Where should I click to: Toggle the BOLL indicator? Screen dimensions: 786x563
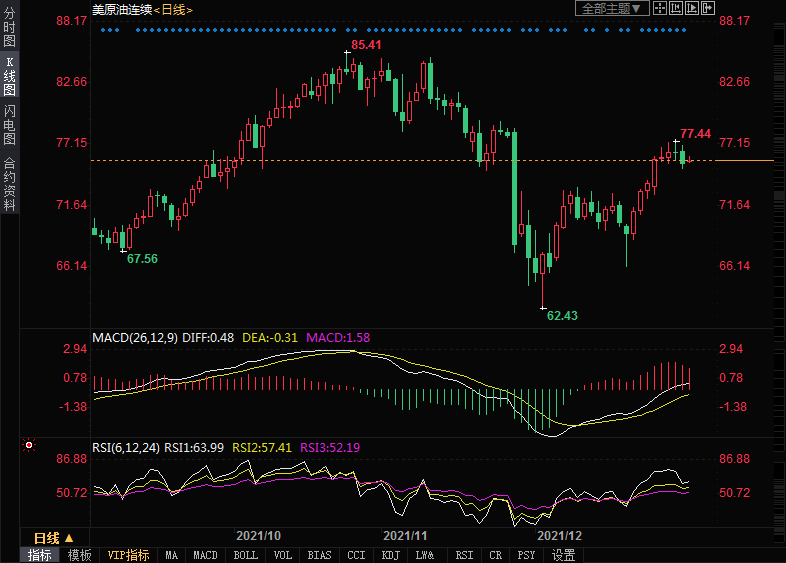click(x=245, y=555)
